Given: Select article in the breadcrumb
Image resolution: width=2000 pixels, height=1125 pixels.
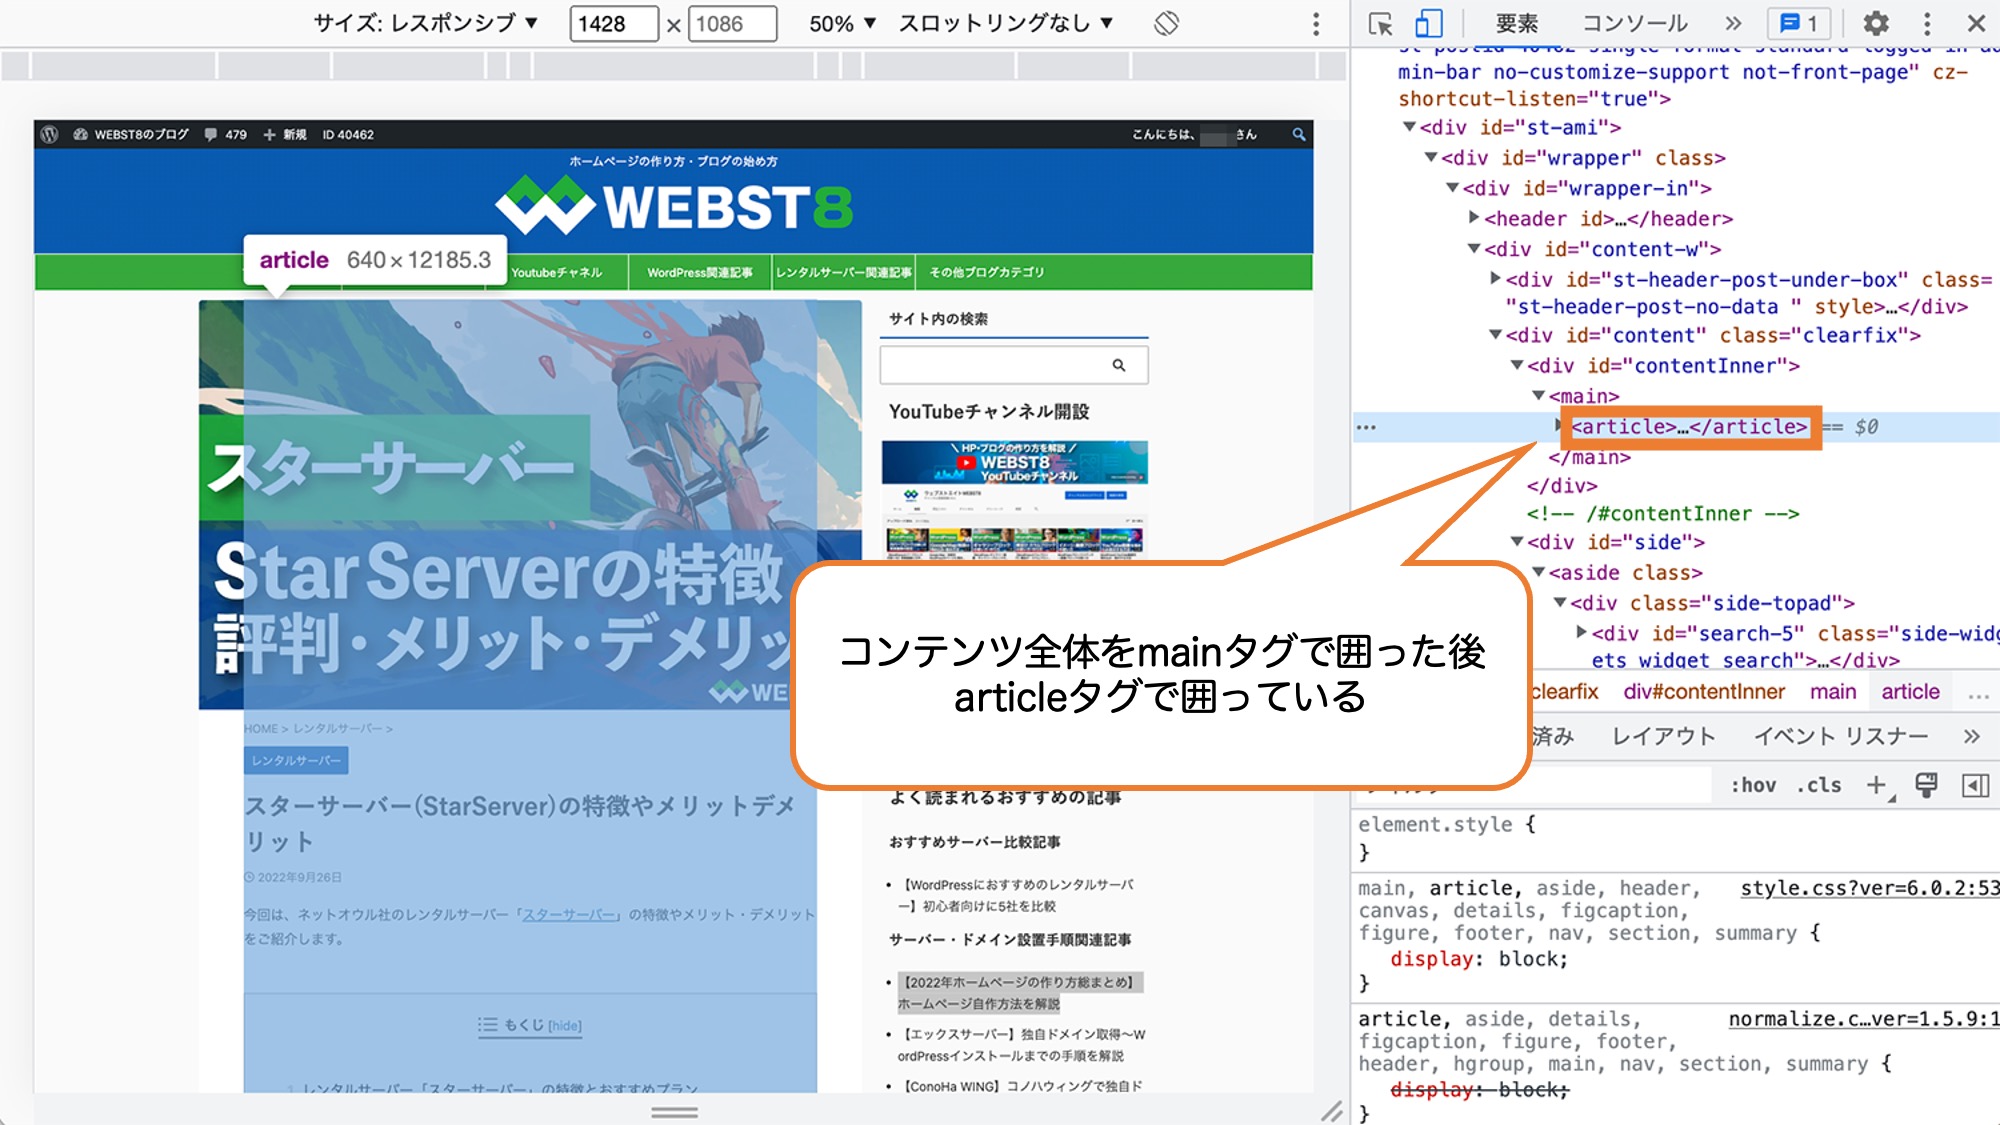Looking at the screenshot, I should pos(1910,692).
